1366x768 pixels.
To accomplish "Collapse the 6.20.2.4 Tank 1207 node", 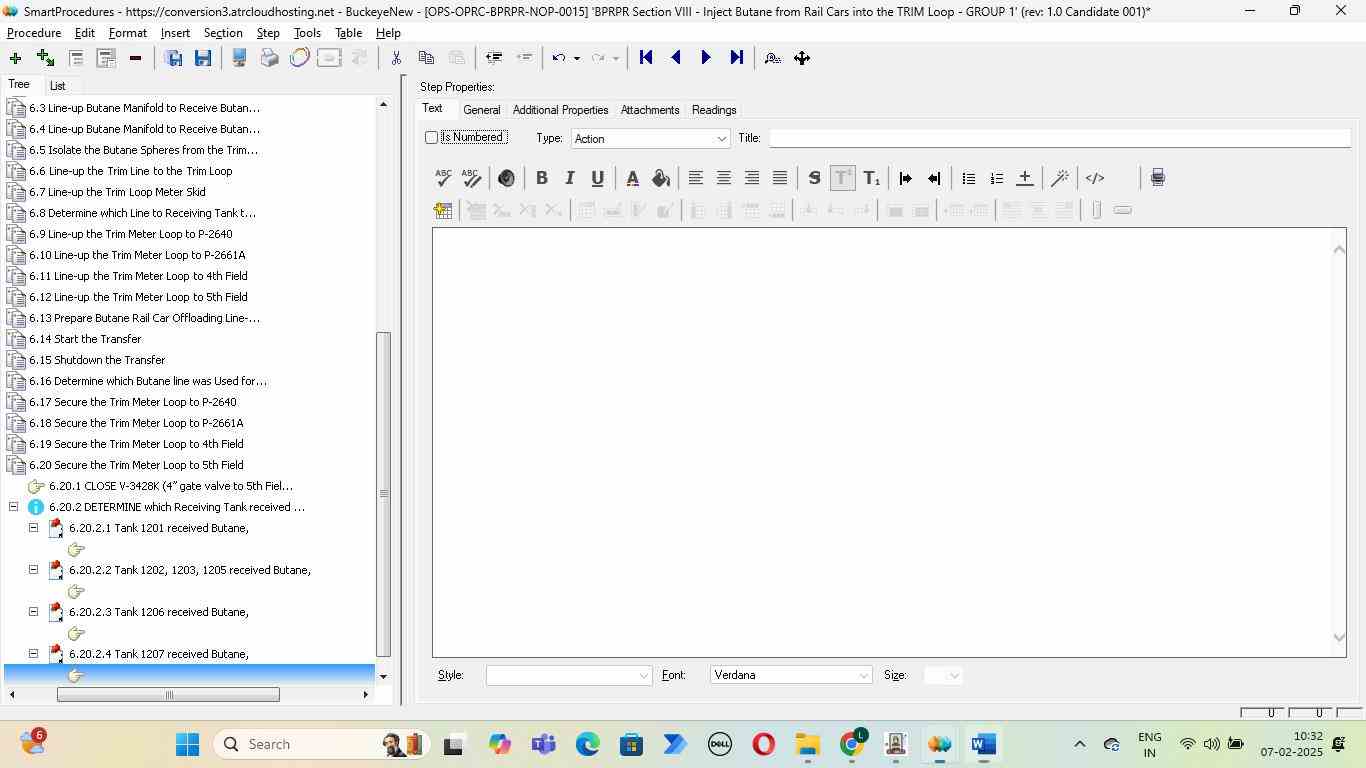I will (x=33, y=653).
